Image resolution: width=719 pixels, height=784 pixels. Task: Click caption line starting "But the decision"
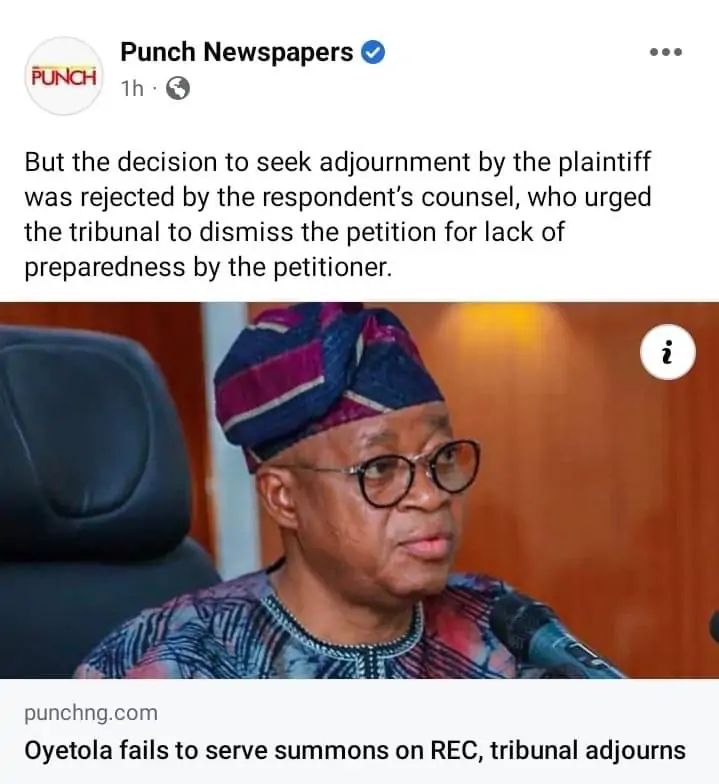click(x=337, y=162)
